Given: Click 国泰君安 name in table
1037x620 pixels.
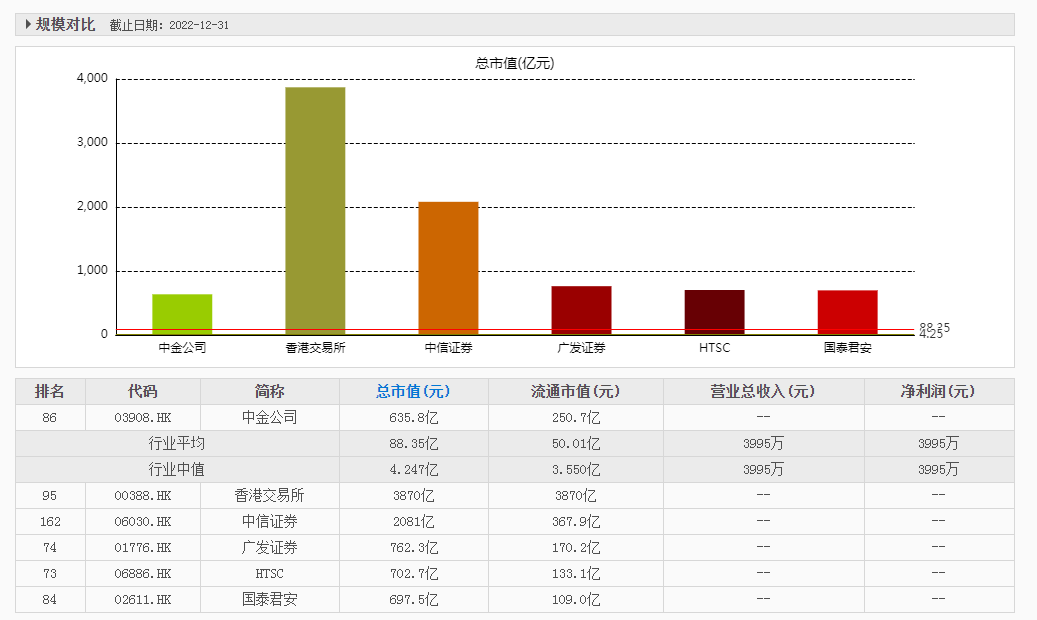Looking at the screenshot, I should 269,599.
